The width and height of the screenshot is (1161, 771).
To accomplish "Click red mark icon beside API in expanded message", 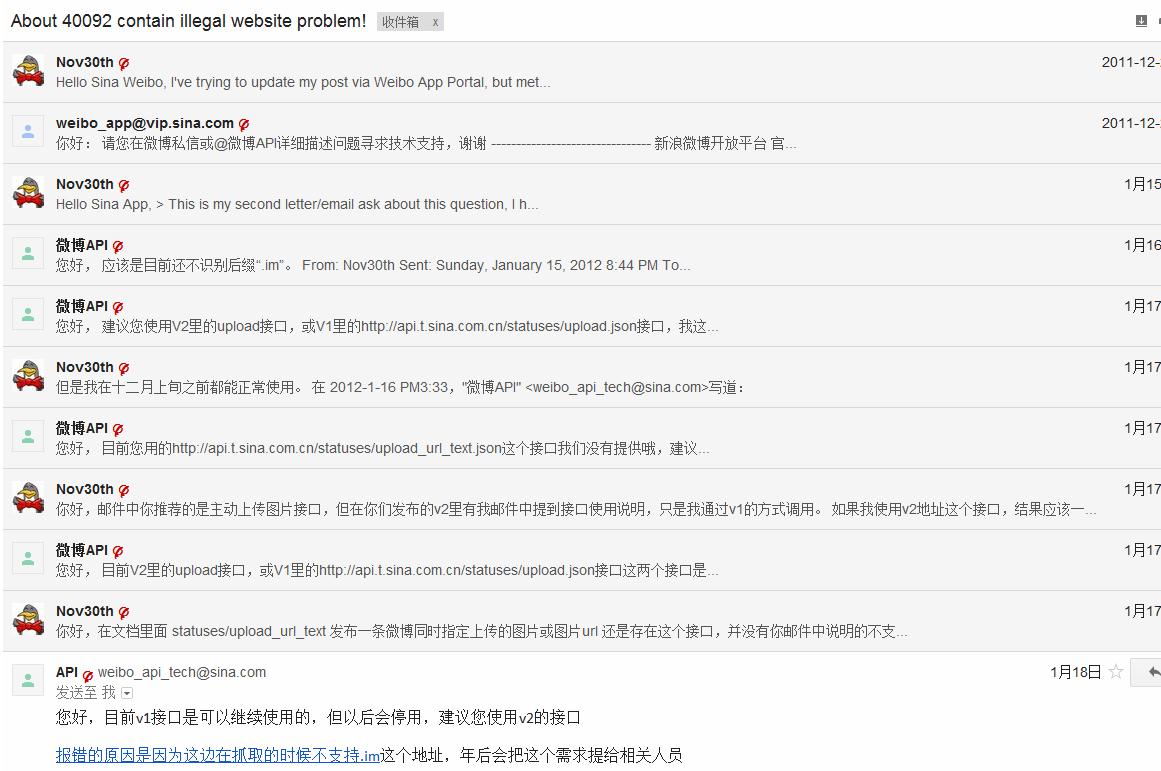I will click(x=87, y=675).
